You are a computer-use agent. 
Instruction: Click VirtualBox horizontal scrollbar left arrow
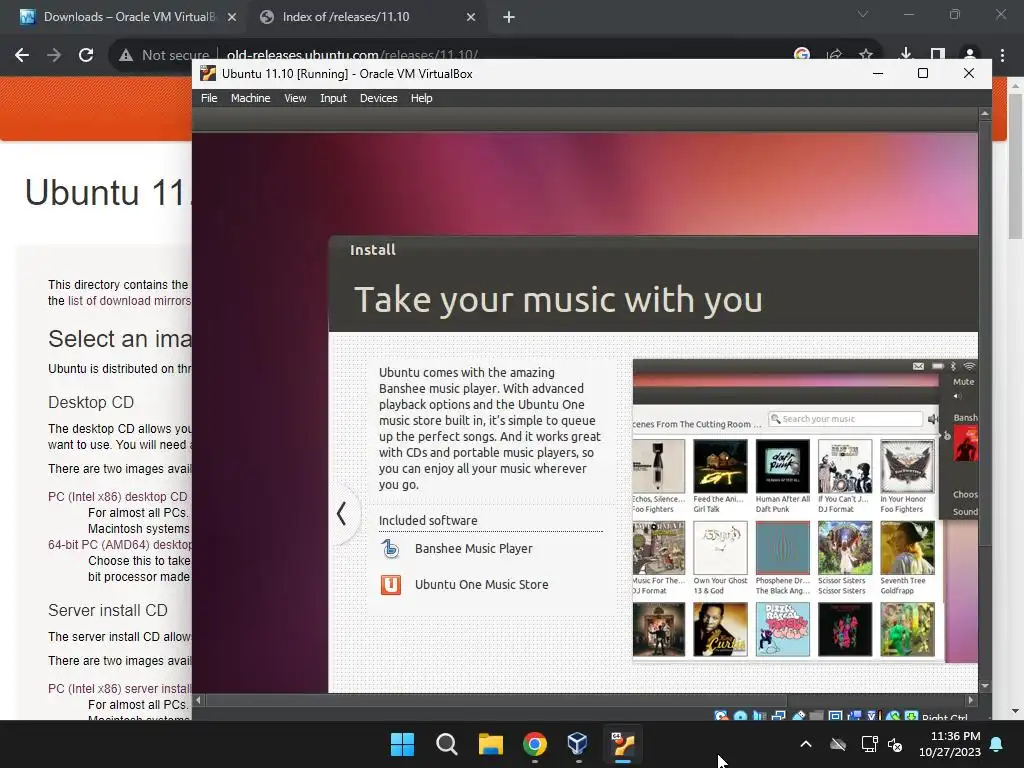point(199,700)
